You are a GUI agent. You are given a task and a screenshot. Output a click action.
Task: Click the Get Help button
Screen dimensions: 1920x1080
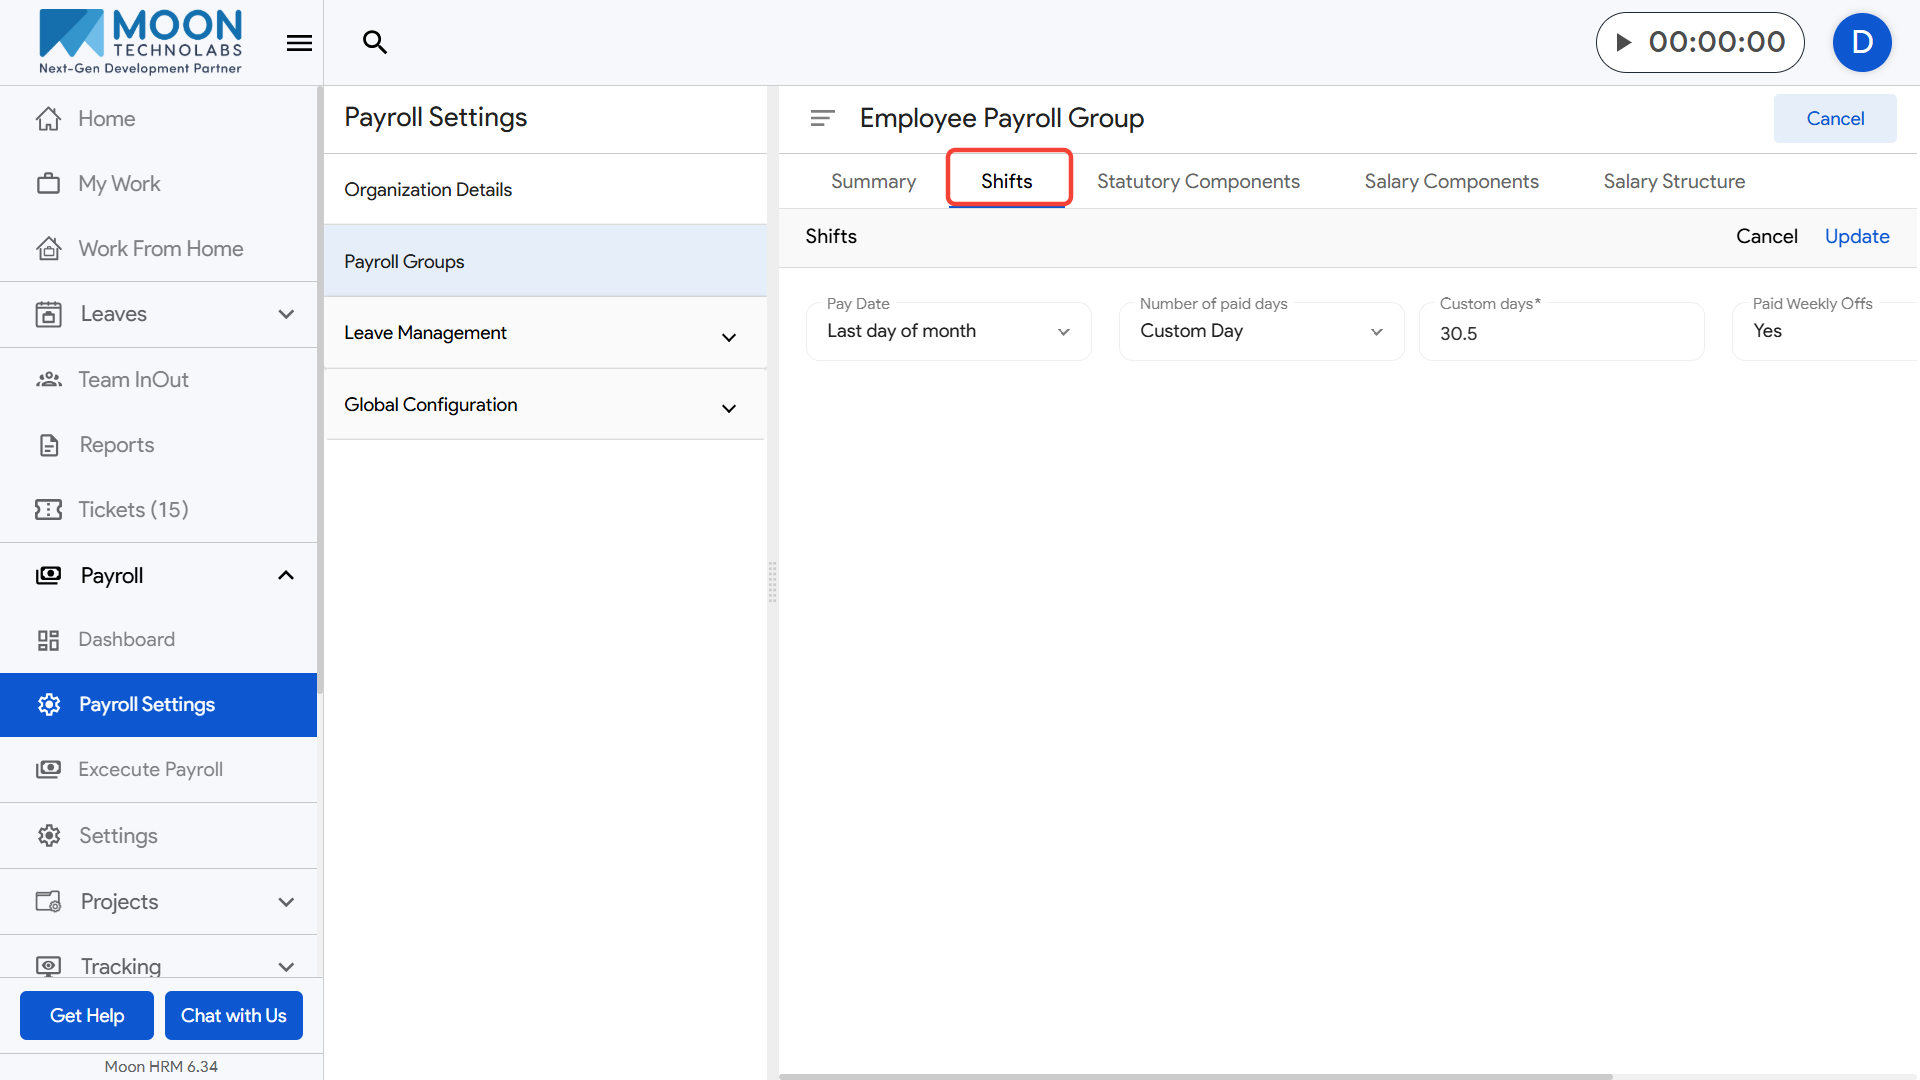[x=87, y=1016]
